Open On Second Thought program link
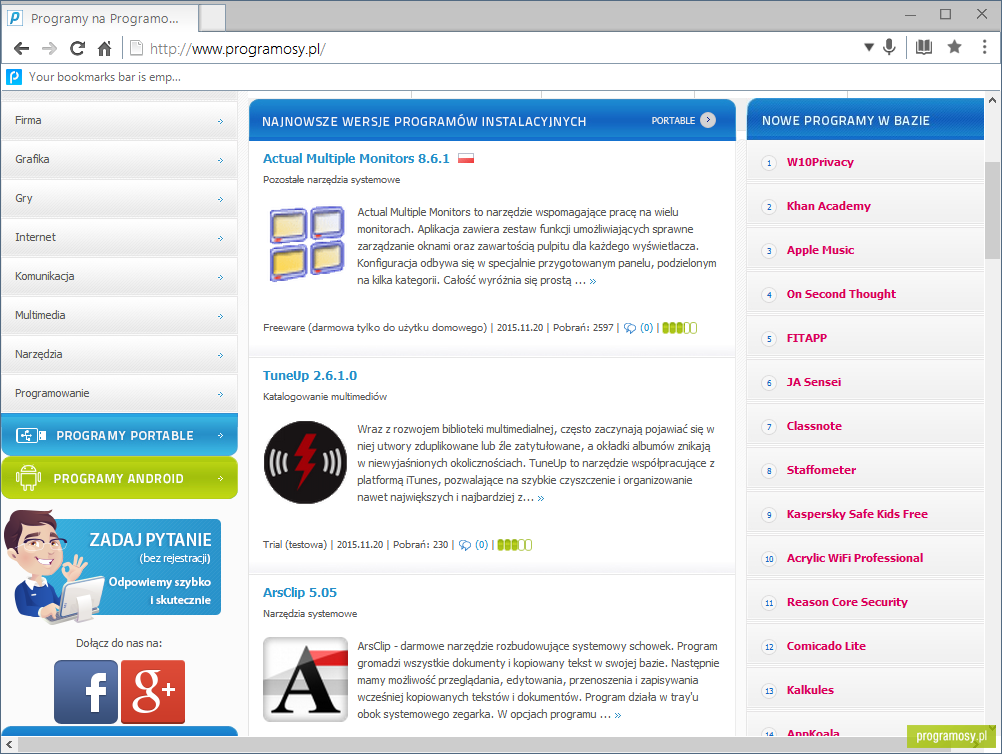Image resolution: width=1002 pixels, height=754 pixels. pyautogui.click(x=841, y=295)
